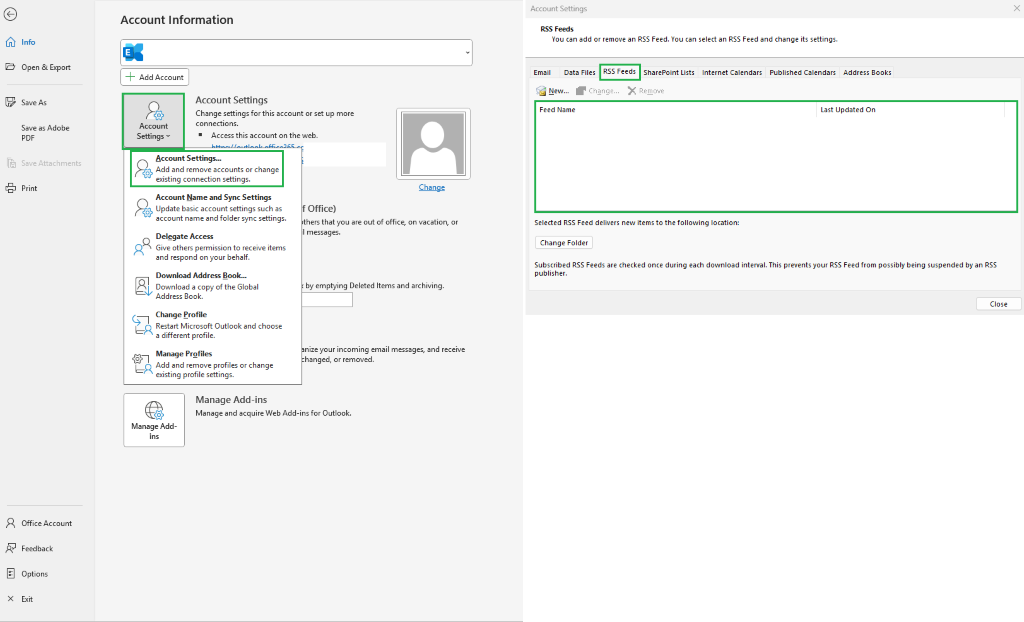This screenshot has width=1024, height=622.
Task: Choose Save as Adobe PDF
Action: [x=44, y=133]
